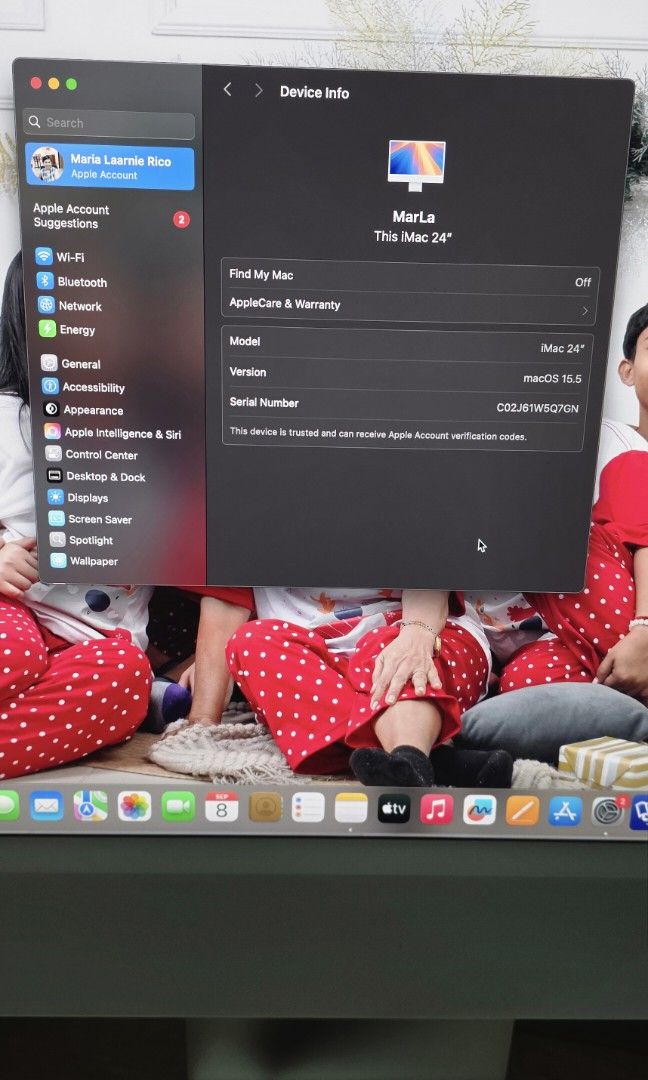The height and width of the screenshot is (1080, 648).
Task: Click the Device Info title
Action: 314,92
